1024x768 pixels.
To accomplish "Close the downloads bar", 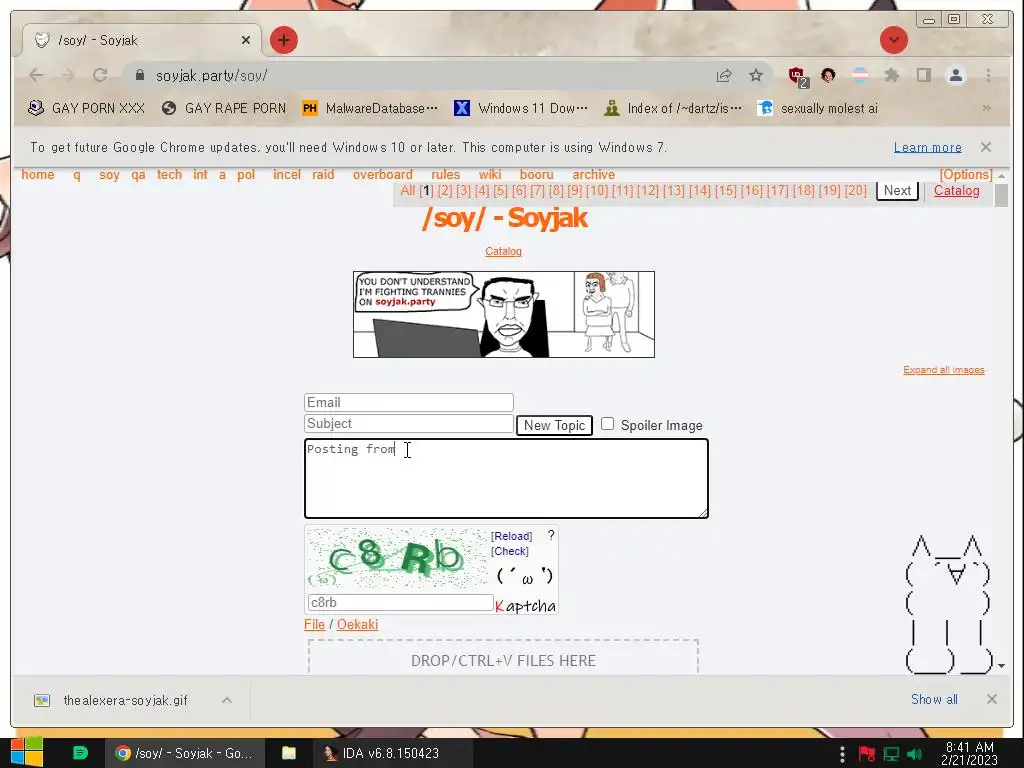I will (x=991, y=699).
